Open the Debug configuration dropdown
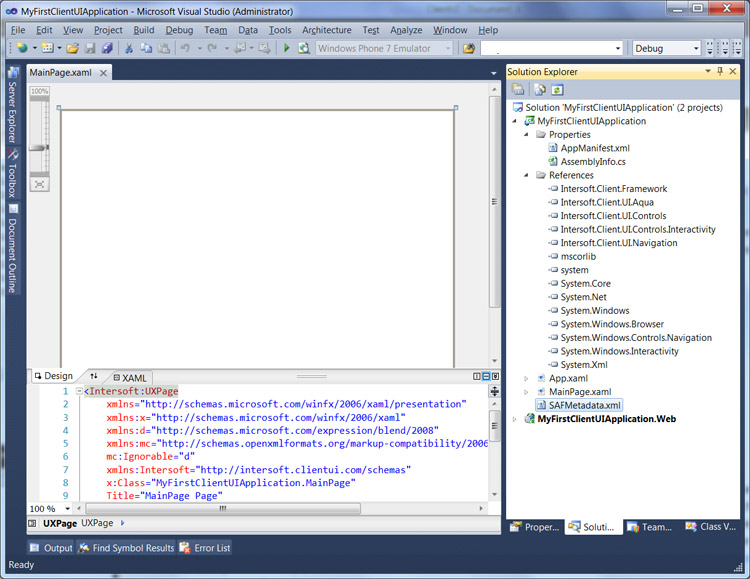This screenshot has height=579, width=750. (x=696, y=48)
